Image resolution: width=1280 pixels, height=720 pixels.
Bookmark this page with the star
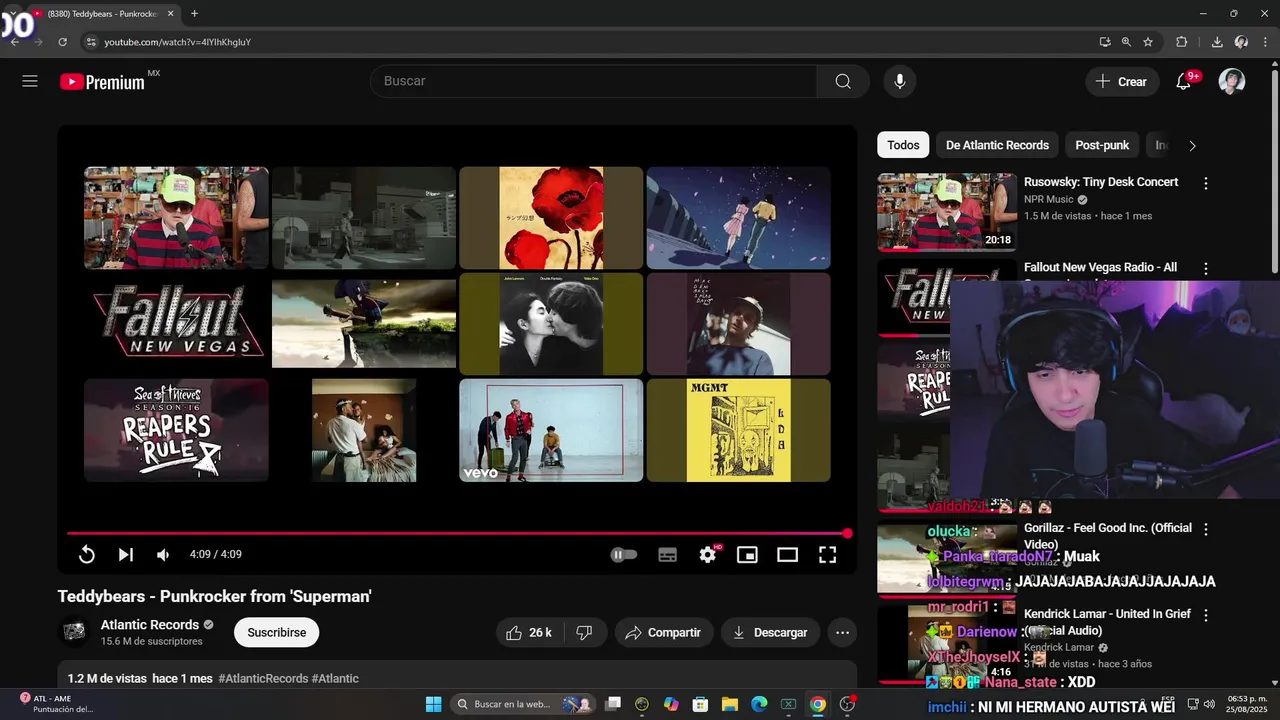1148,42
